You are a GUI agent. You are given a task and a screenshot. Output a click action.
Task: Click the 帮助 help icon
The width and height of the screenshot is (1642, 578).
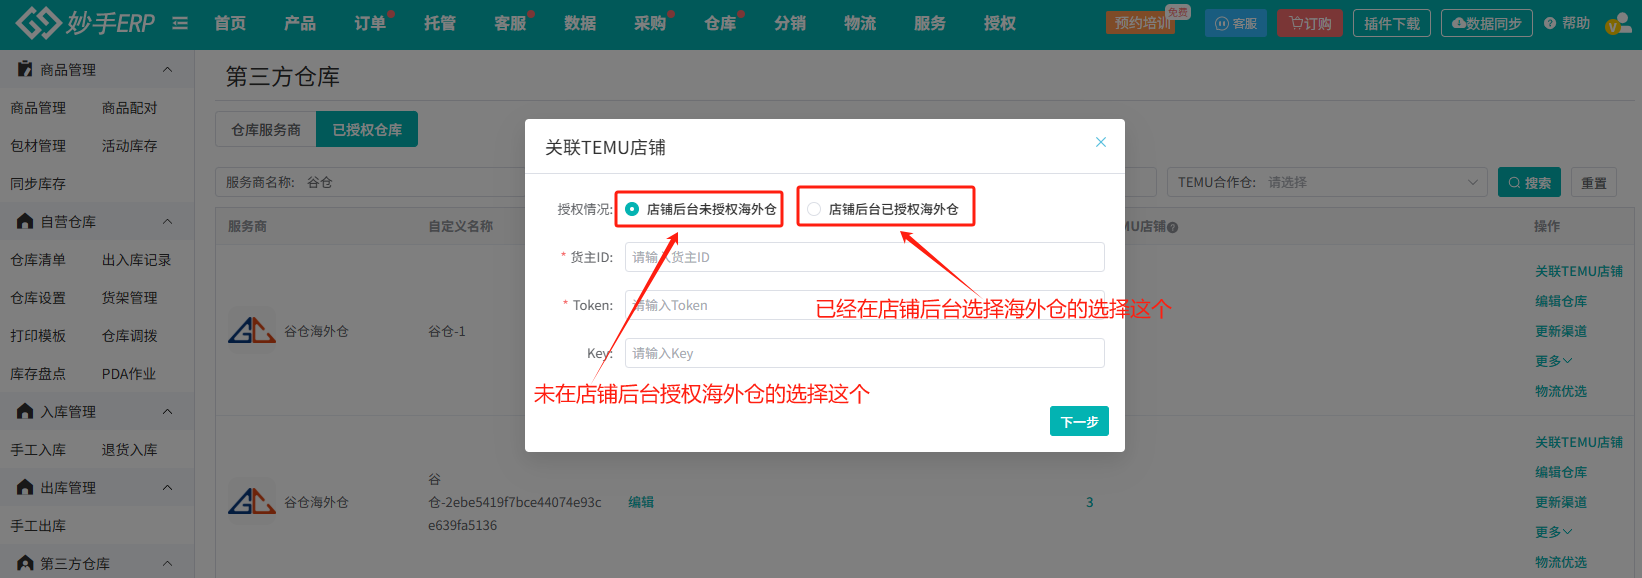coord(1550,23)
